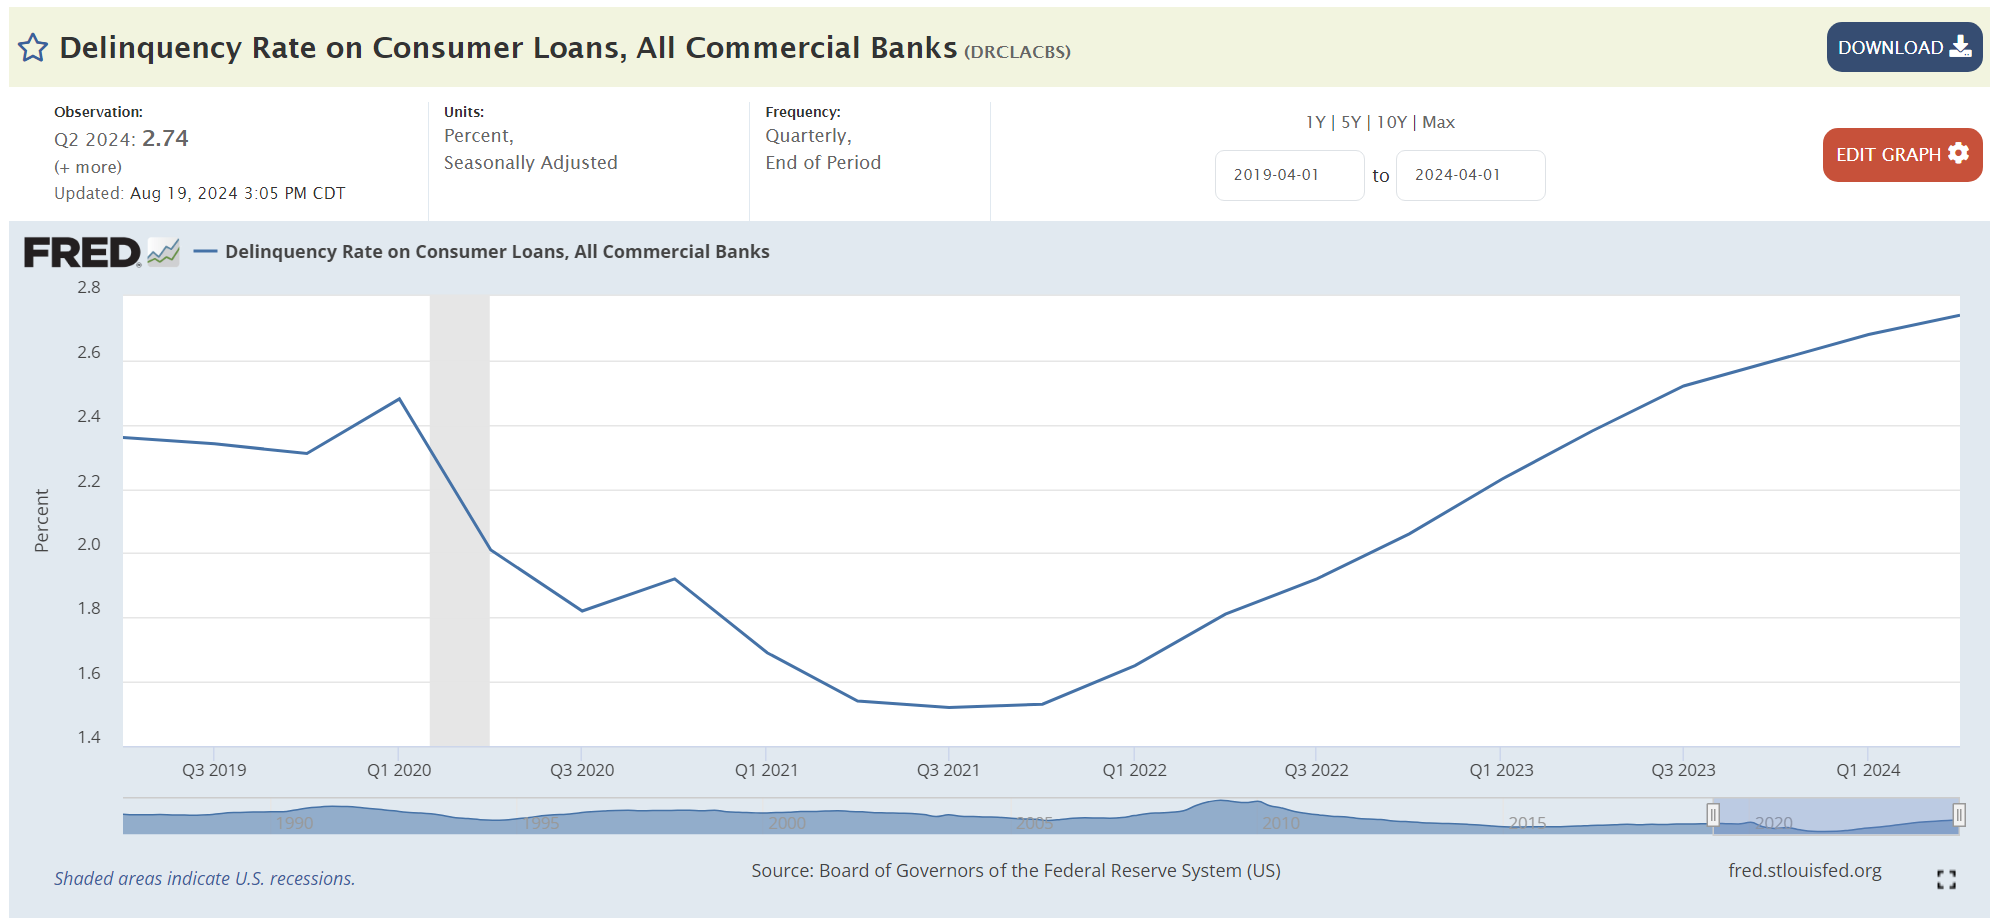Select the 5Y date range
This screenshot has height=918, width=1996.
(1351, 122)
